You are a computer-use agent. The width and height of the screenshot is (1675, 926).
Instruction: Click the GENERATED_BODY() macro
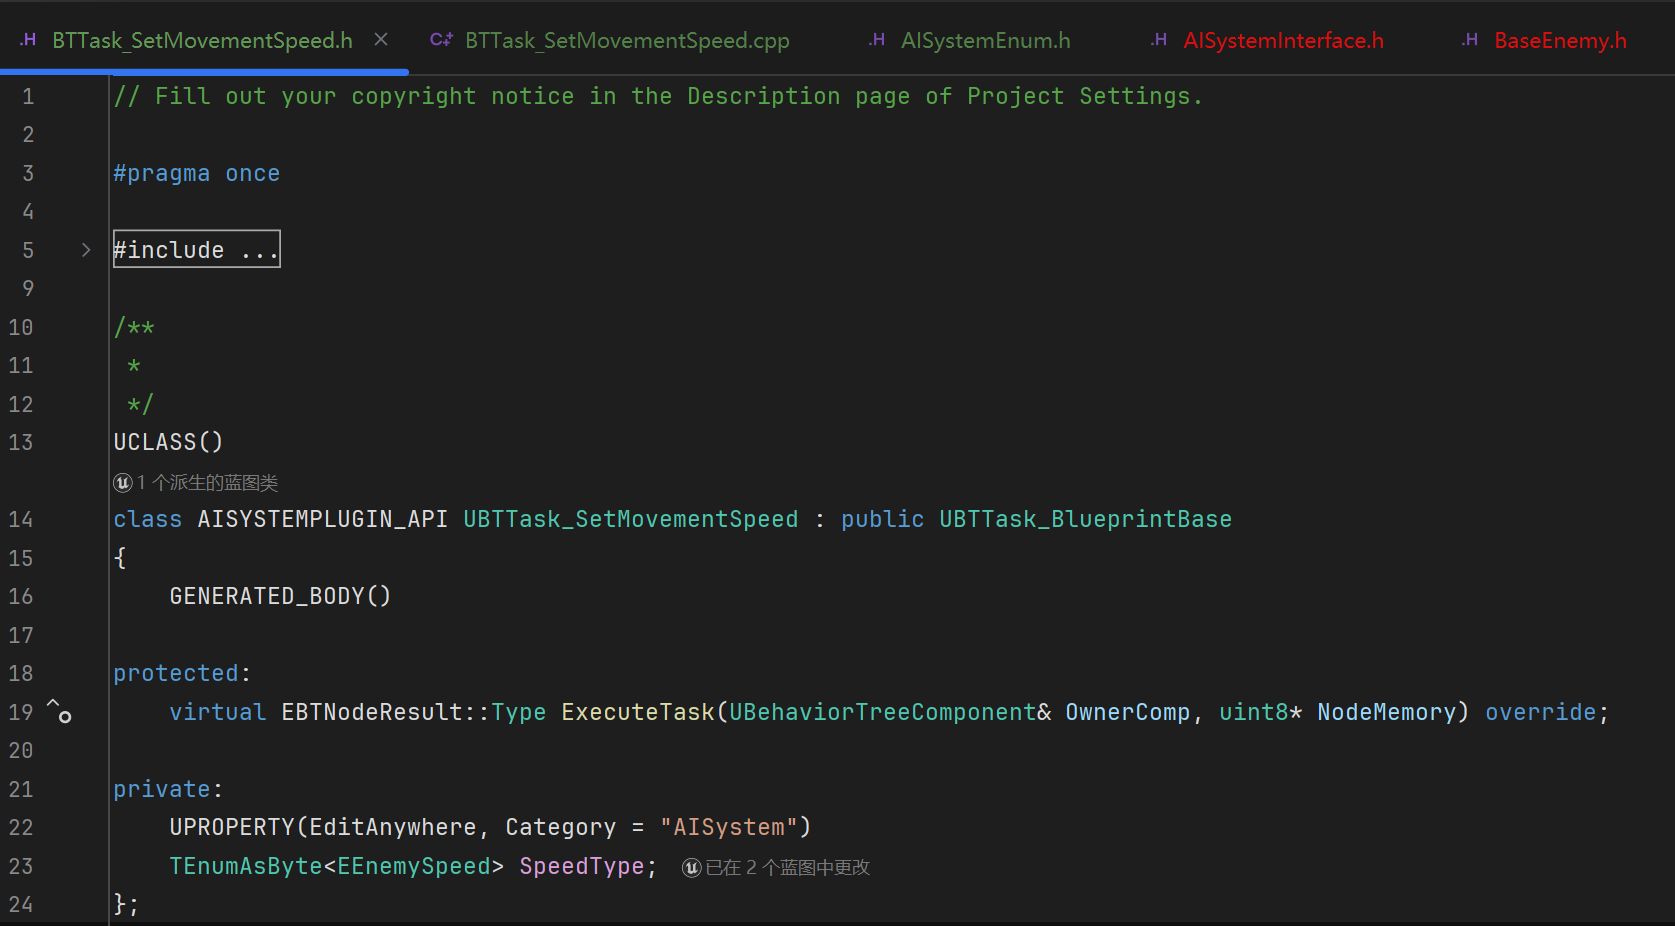coord(280,596)
